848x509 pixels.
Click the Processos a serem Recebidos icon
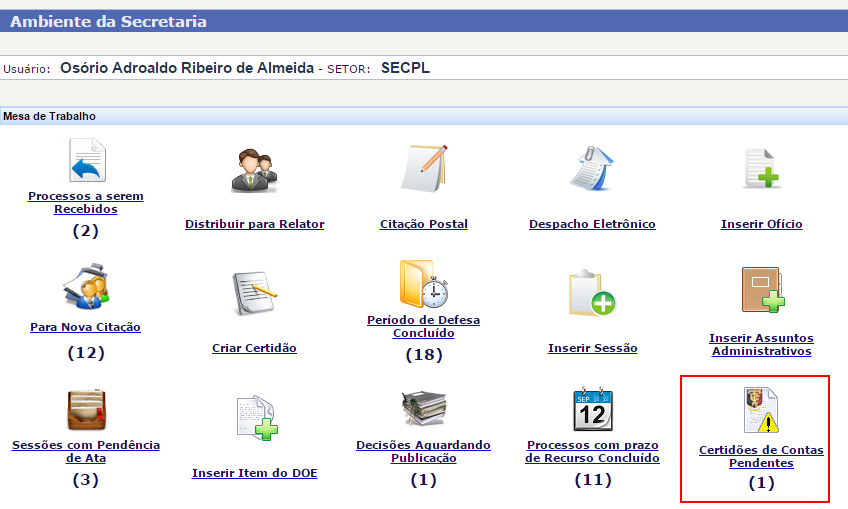[86, 161]
